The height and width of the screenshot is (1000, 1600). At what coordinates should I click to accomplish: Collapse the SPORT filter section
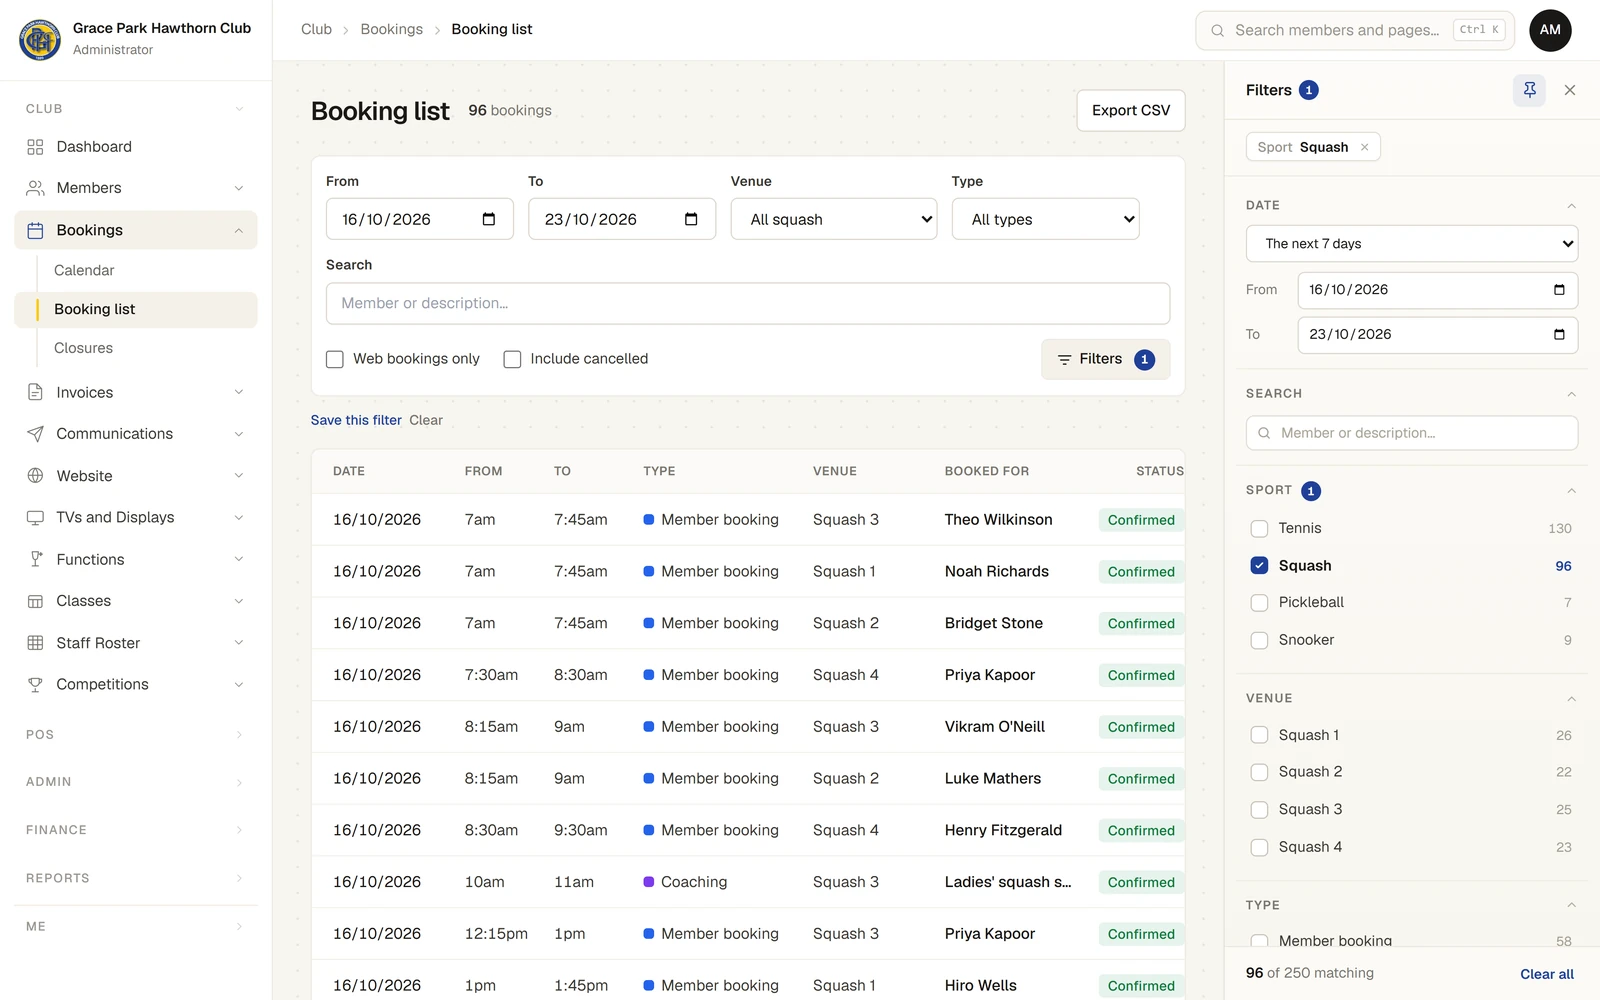[x=1571, y=491]
